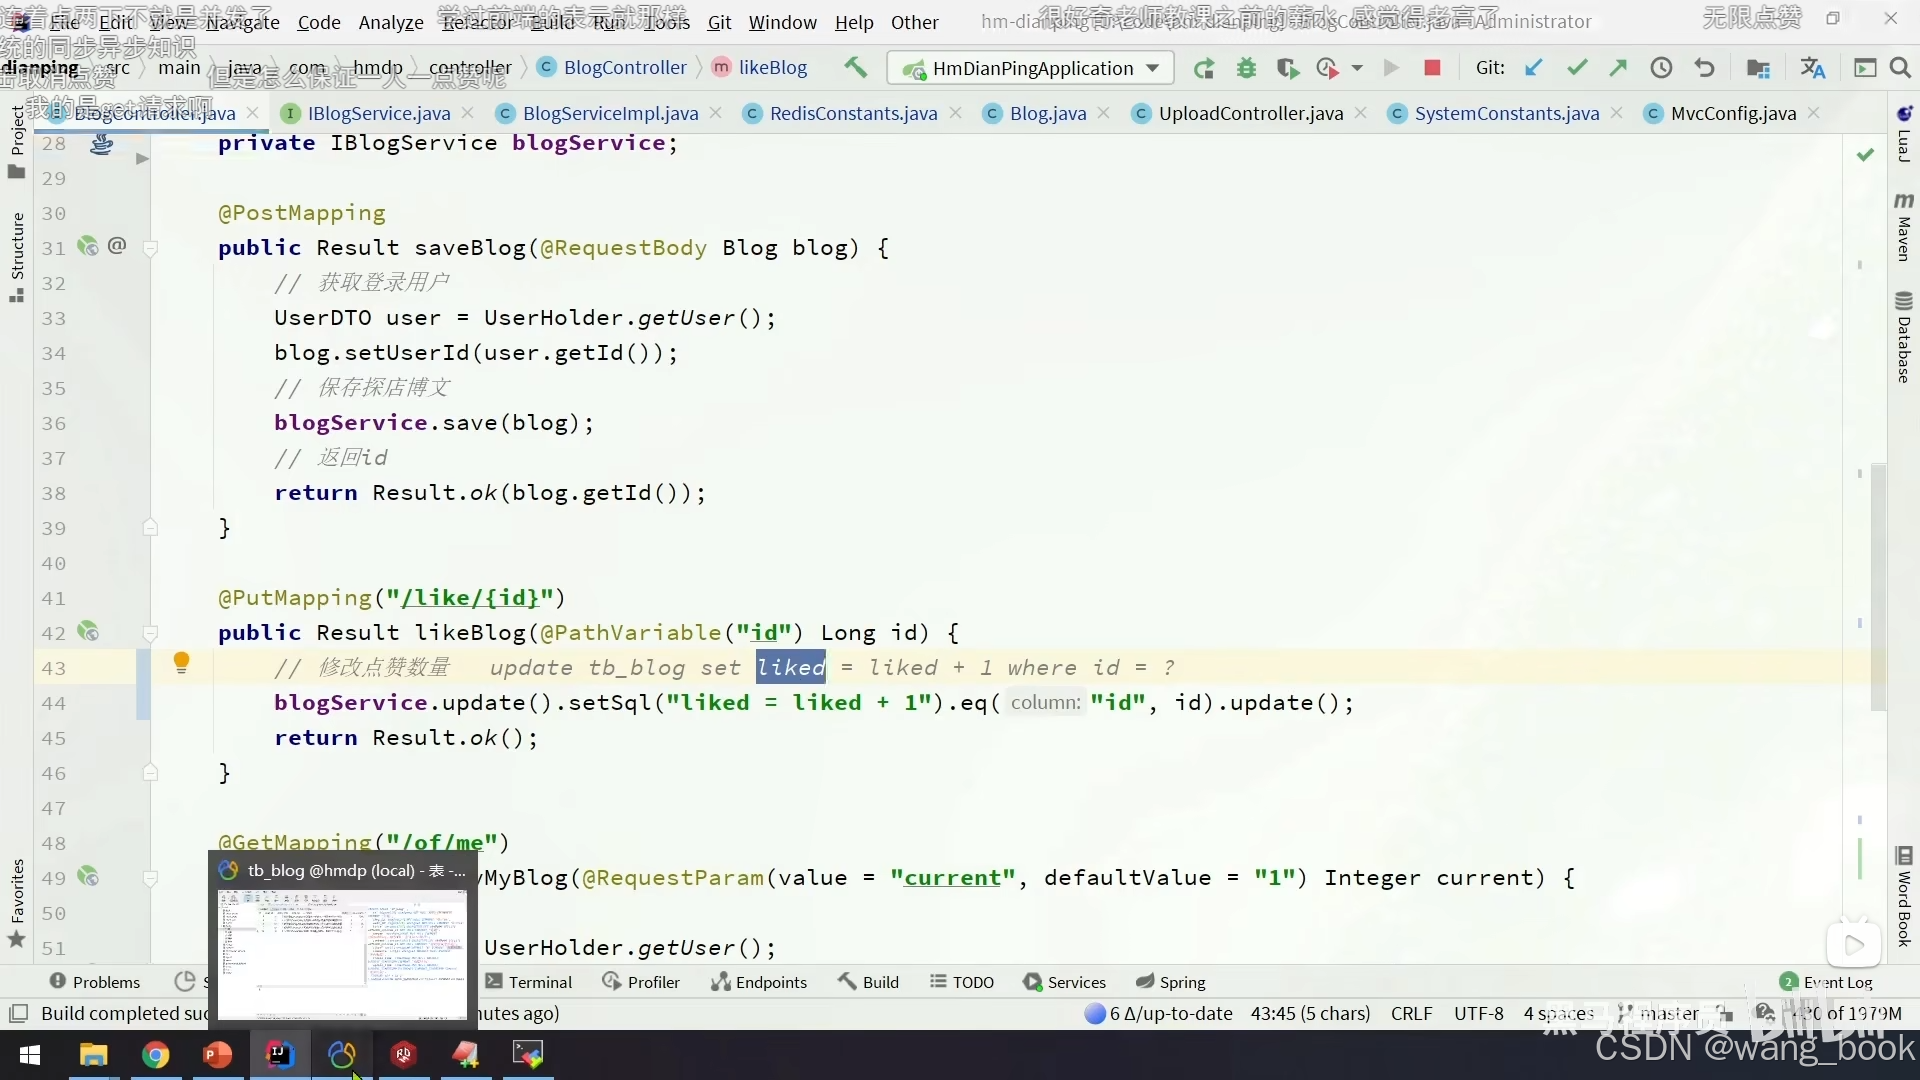
Task: Click the Build project hammer icon
Action: pos(855,68)
